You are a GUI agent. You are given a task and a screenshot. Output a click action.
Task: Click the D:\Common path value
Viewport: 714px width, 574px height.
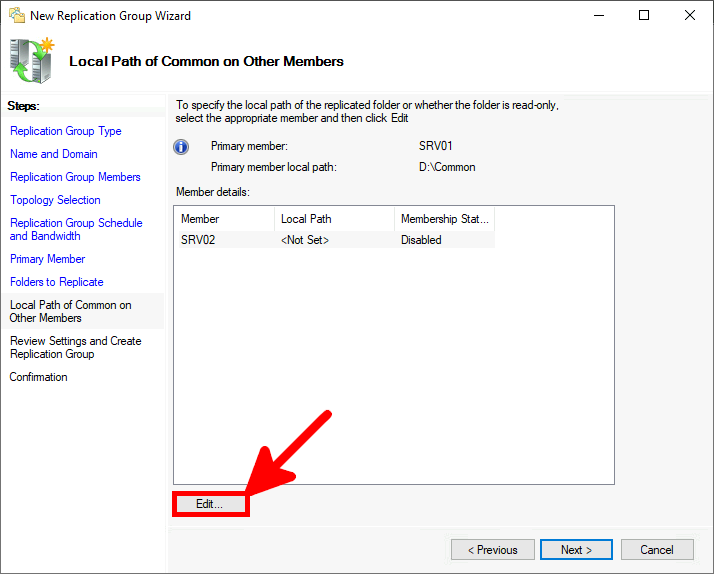(x=447, y=167)
